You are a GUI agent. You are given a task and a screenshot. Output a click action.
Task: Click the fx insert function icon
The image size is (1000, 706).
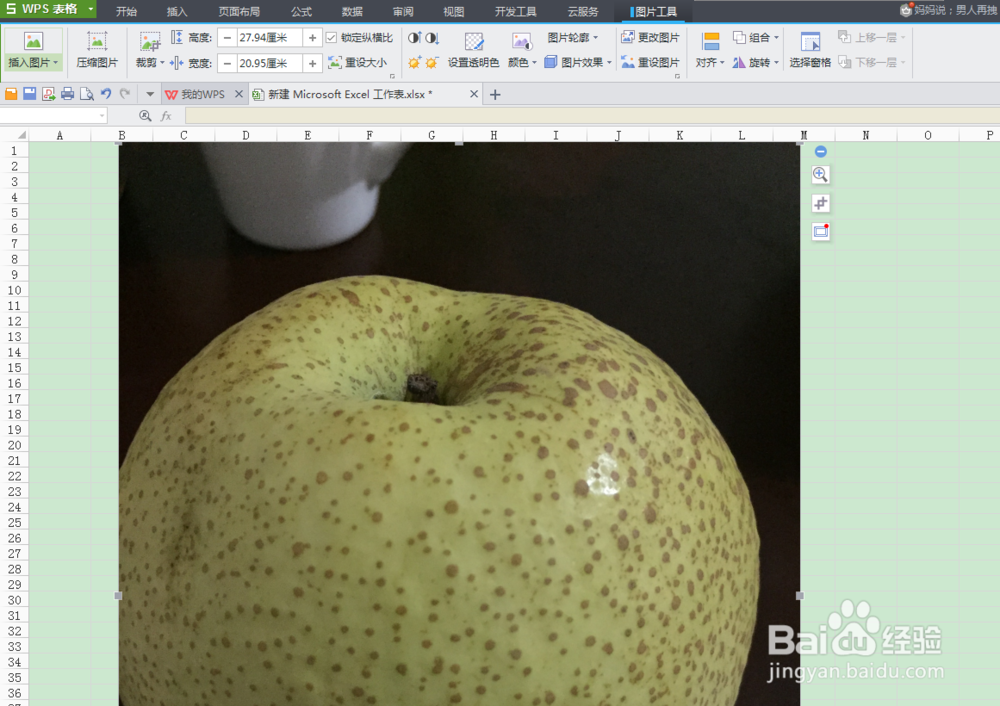tap(166, 115)
